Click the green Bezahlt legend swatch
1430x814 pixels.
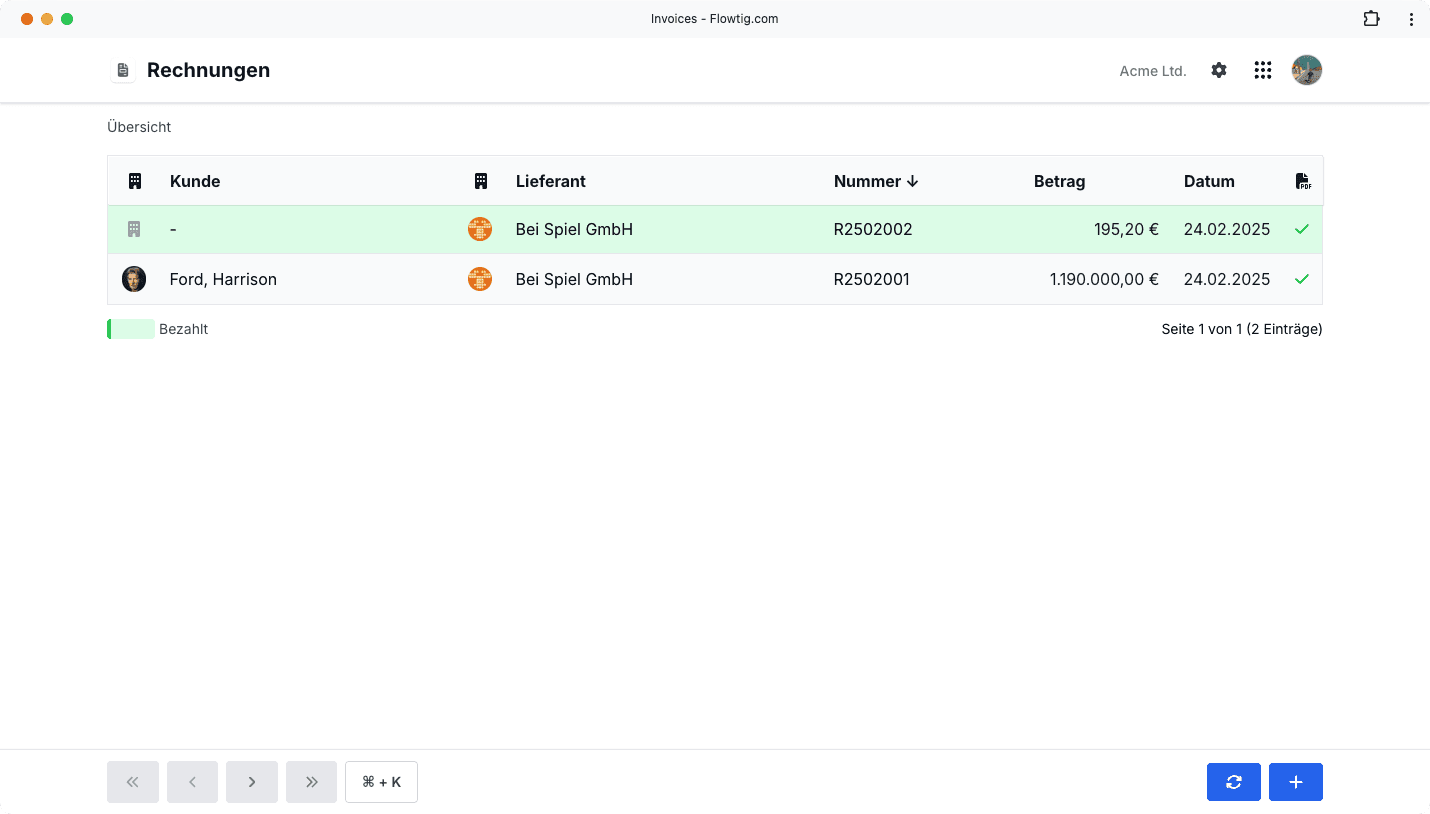point(131,329)
